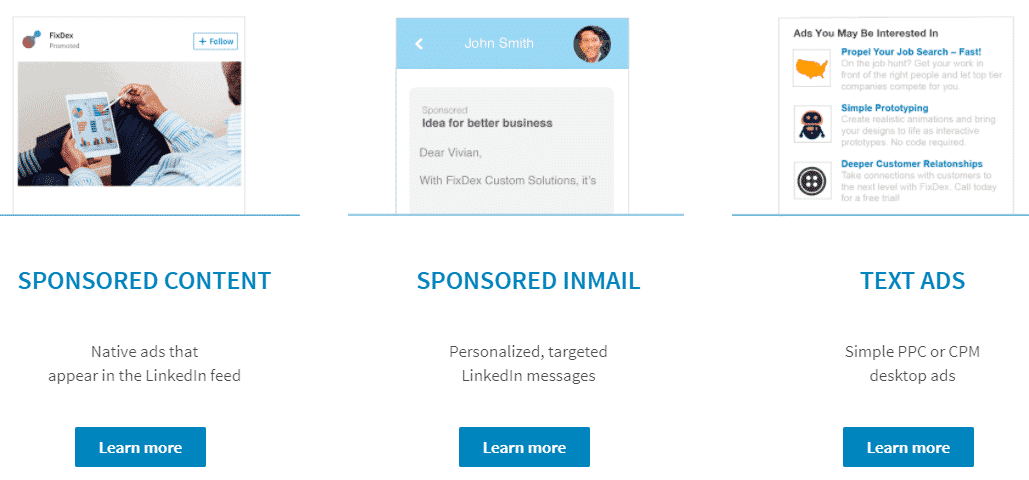Open the tablet charts promoted image

tap(130, 123)
